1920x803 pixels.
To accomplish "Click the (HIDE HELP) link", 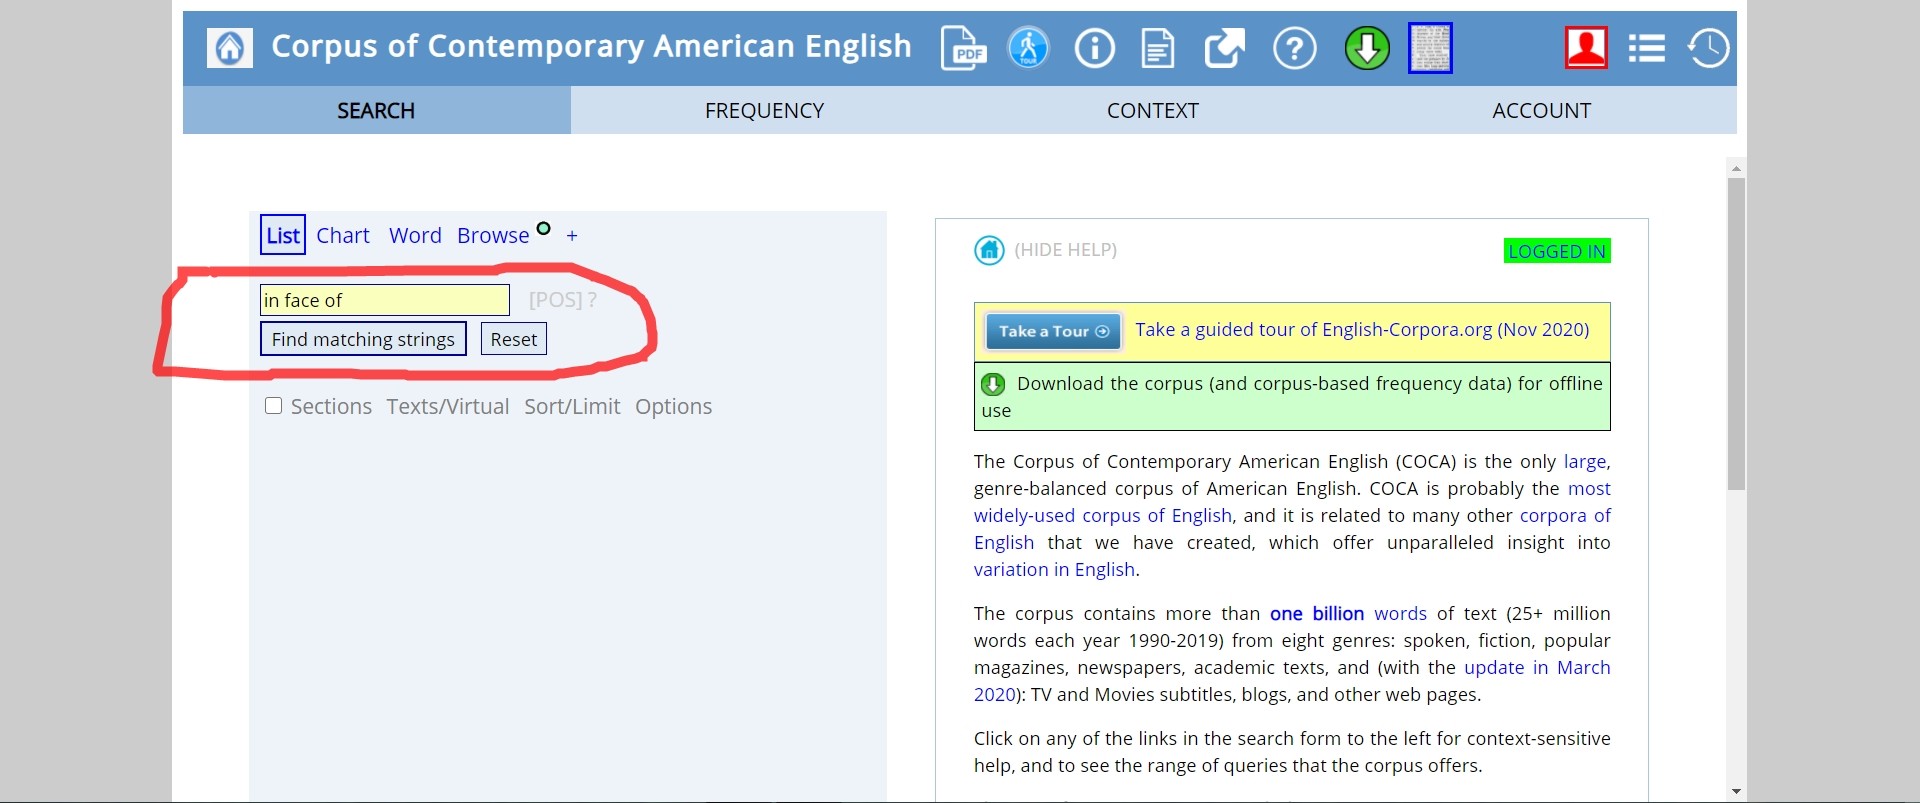I will (1065, 250).
